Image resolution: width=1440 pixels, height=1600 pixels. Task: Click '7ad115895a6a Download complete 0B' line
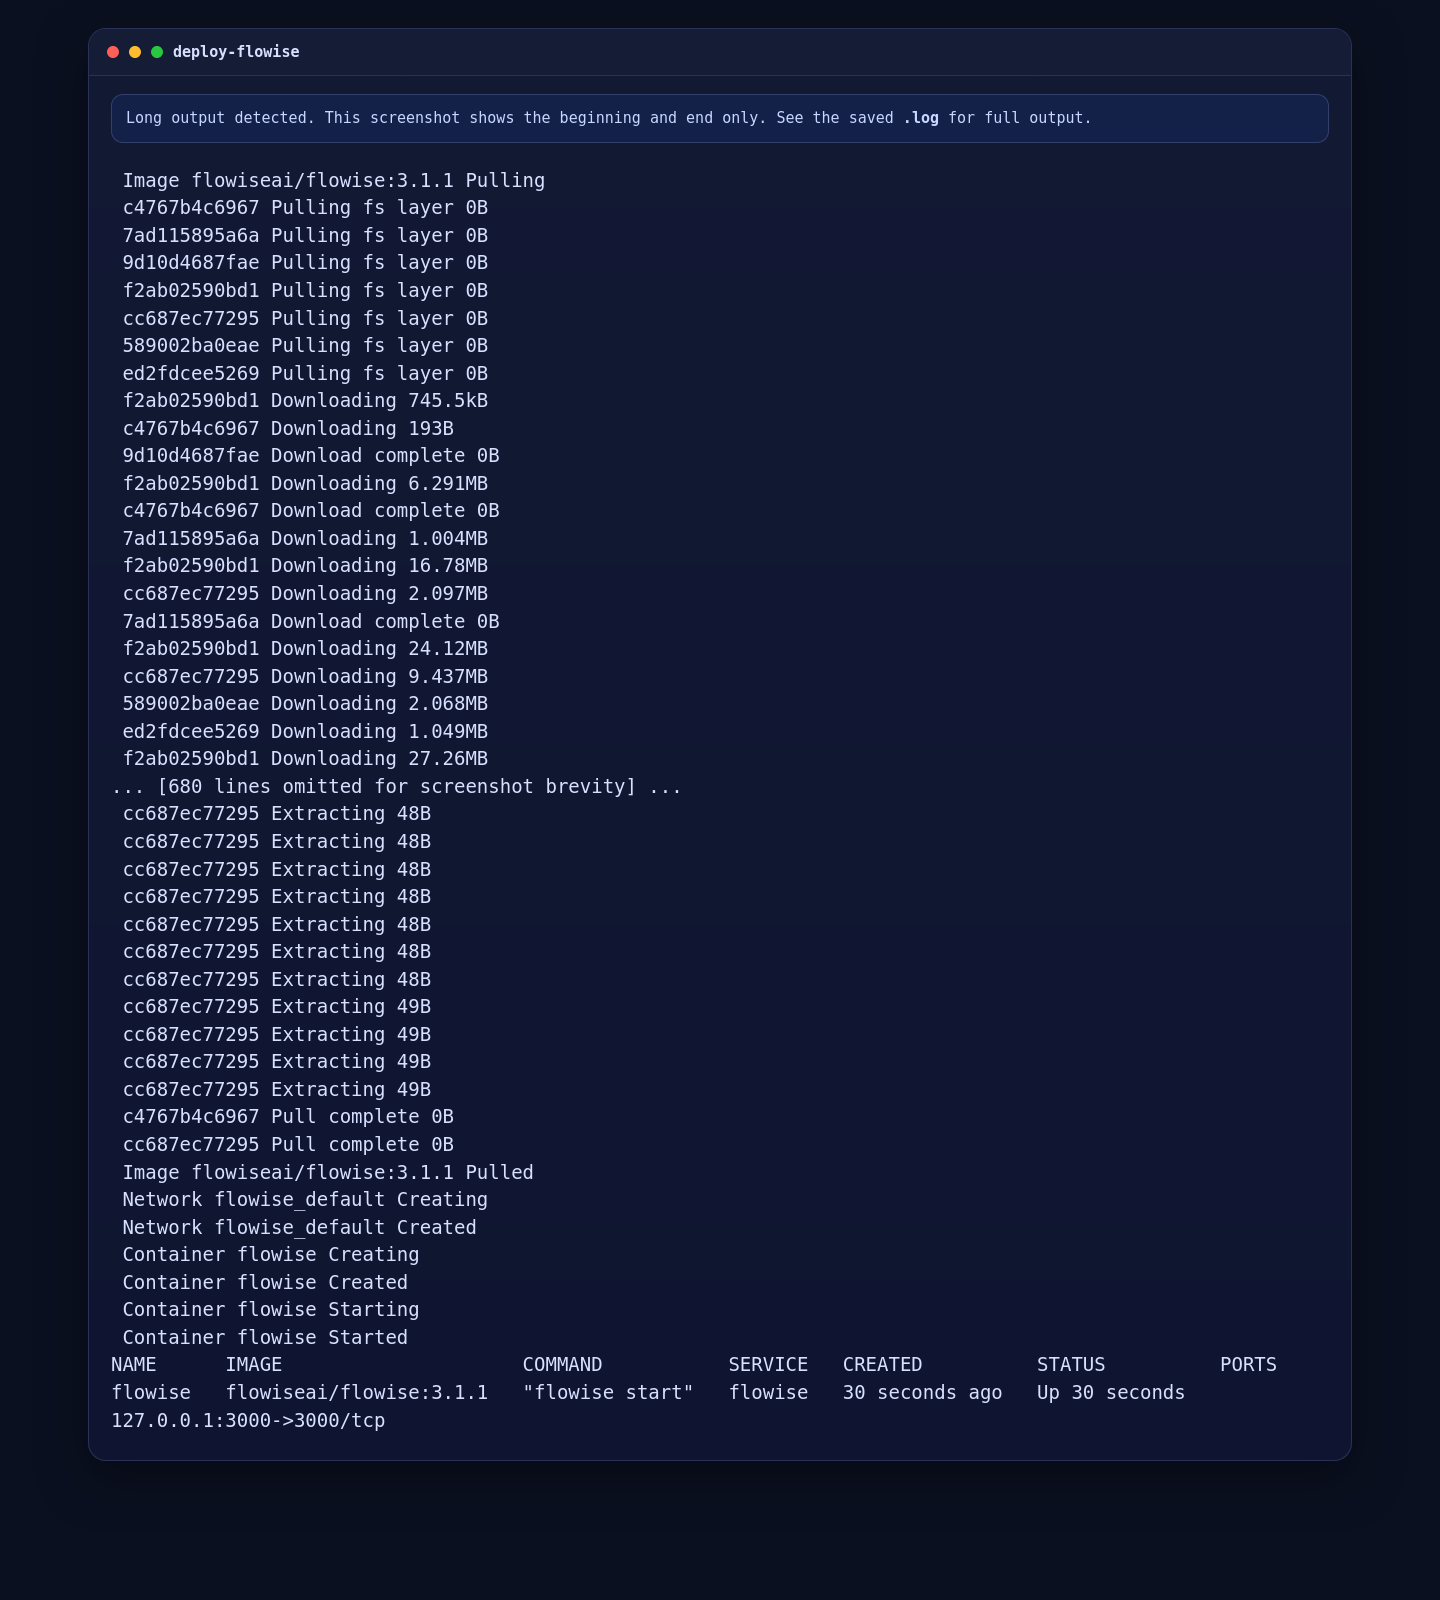tap(311, 621)
